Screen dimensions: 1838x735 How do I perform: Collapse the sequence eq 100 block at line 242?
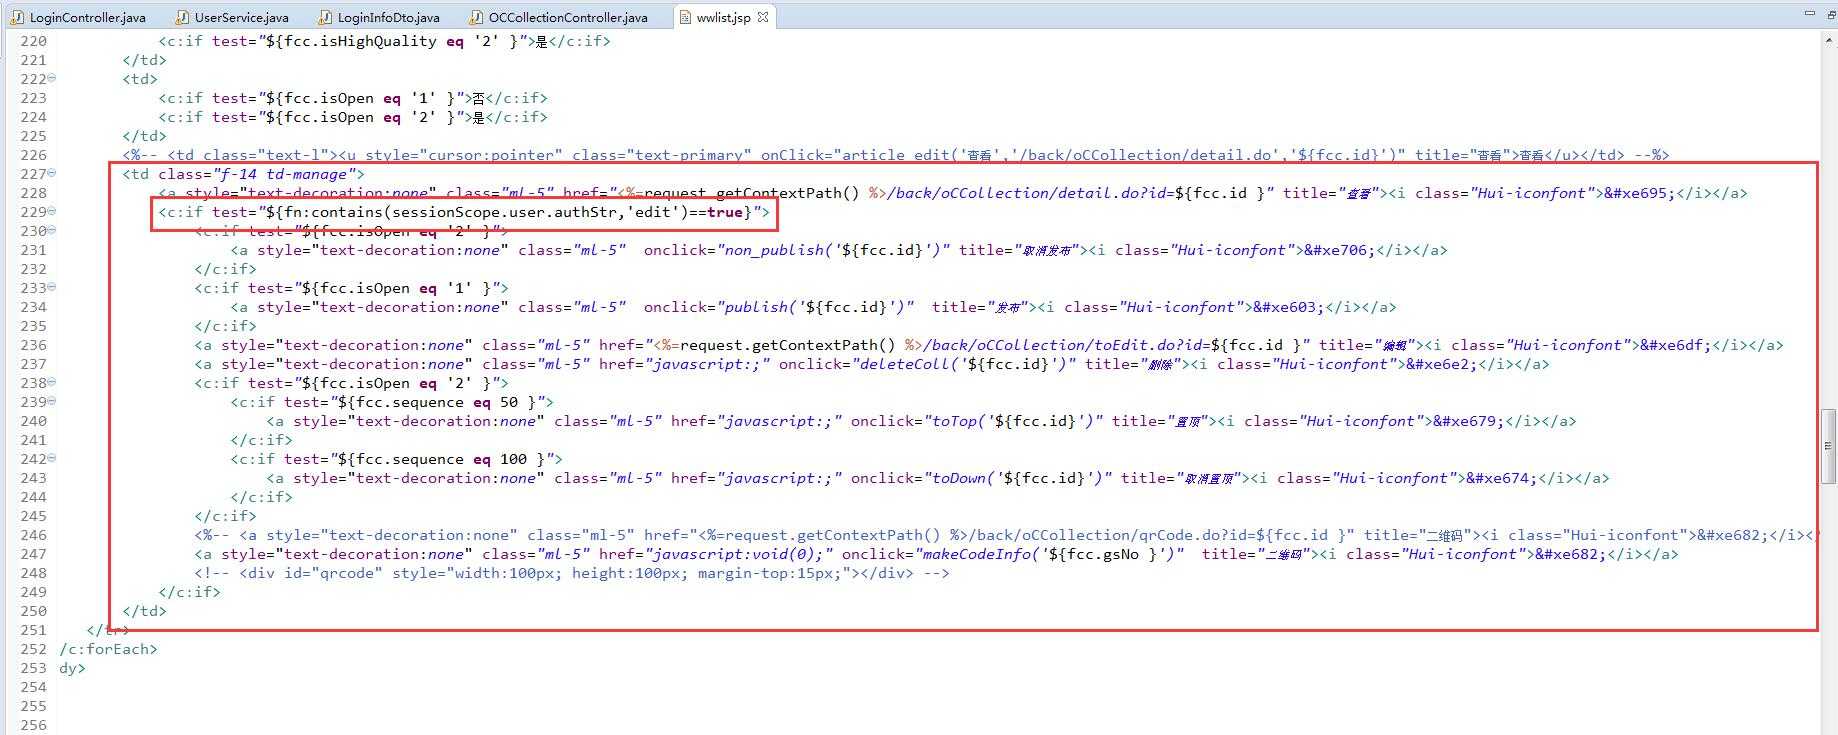tap(52, 458)
